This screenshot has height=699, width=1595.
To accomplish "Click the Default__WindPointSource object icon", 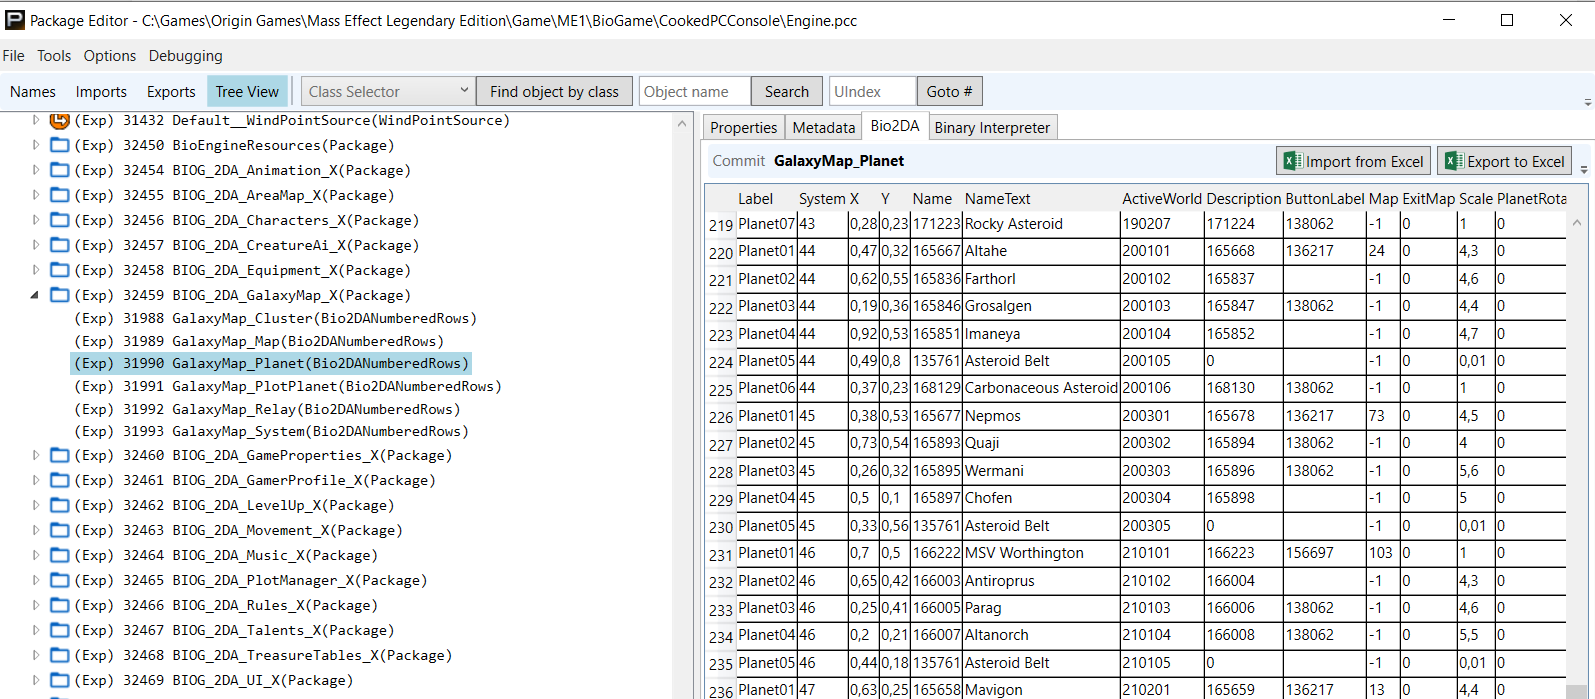I will (x=60, y=120).
